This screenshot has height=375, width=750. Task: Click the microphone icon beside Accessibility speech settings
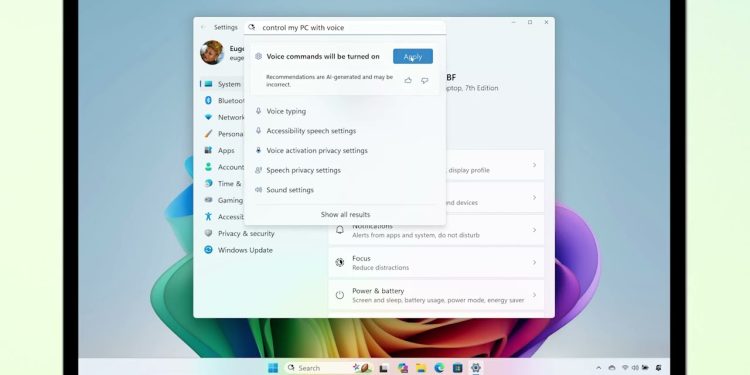point(258,131)
